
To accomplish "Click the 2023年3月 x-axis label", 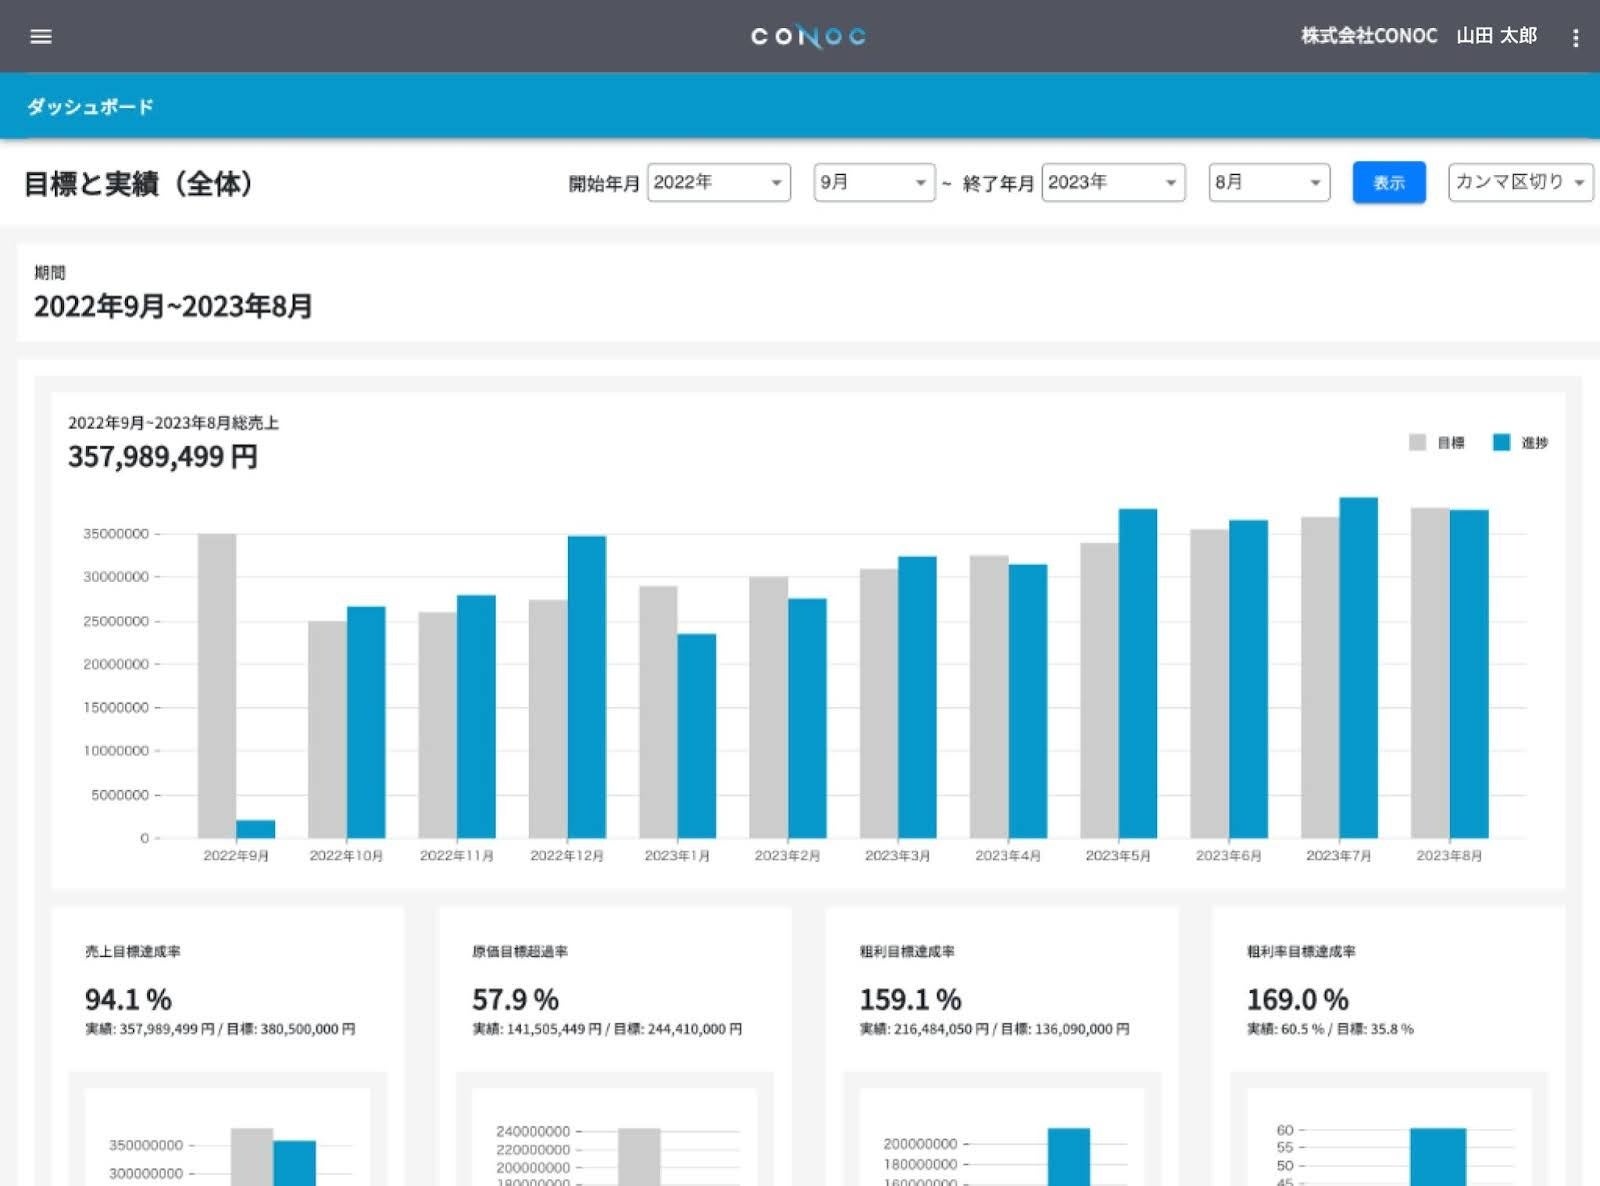I will 898,856.
